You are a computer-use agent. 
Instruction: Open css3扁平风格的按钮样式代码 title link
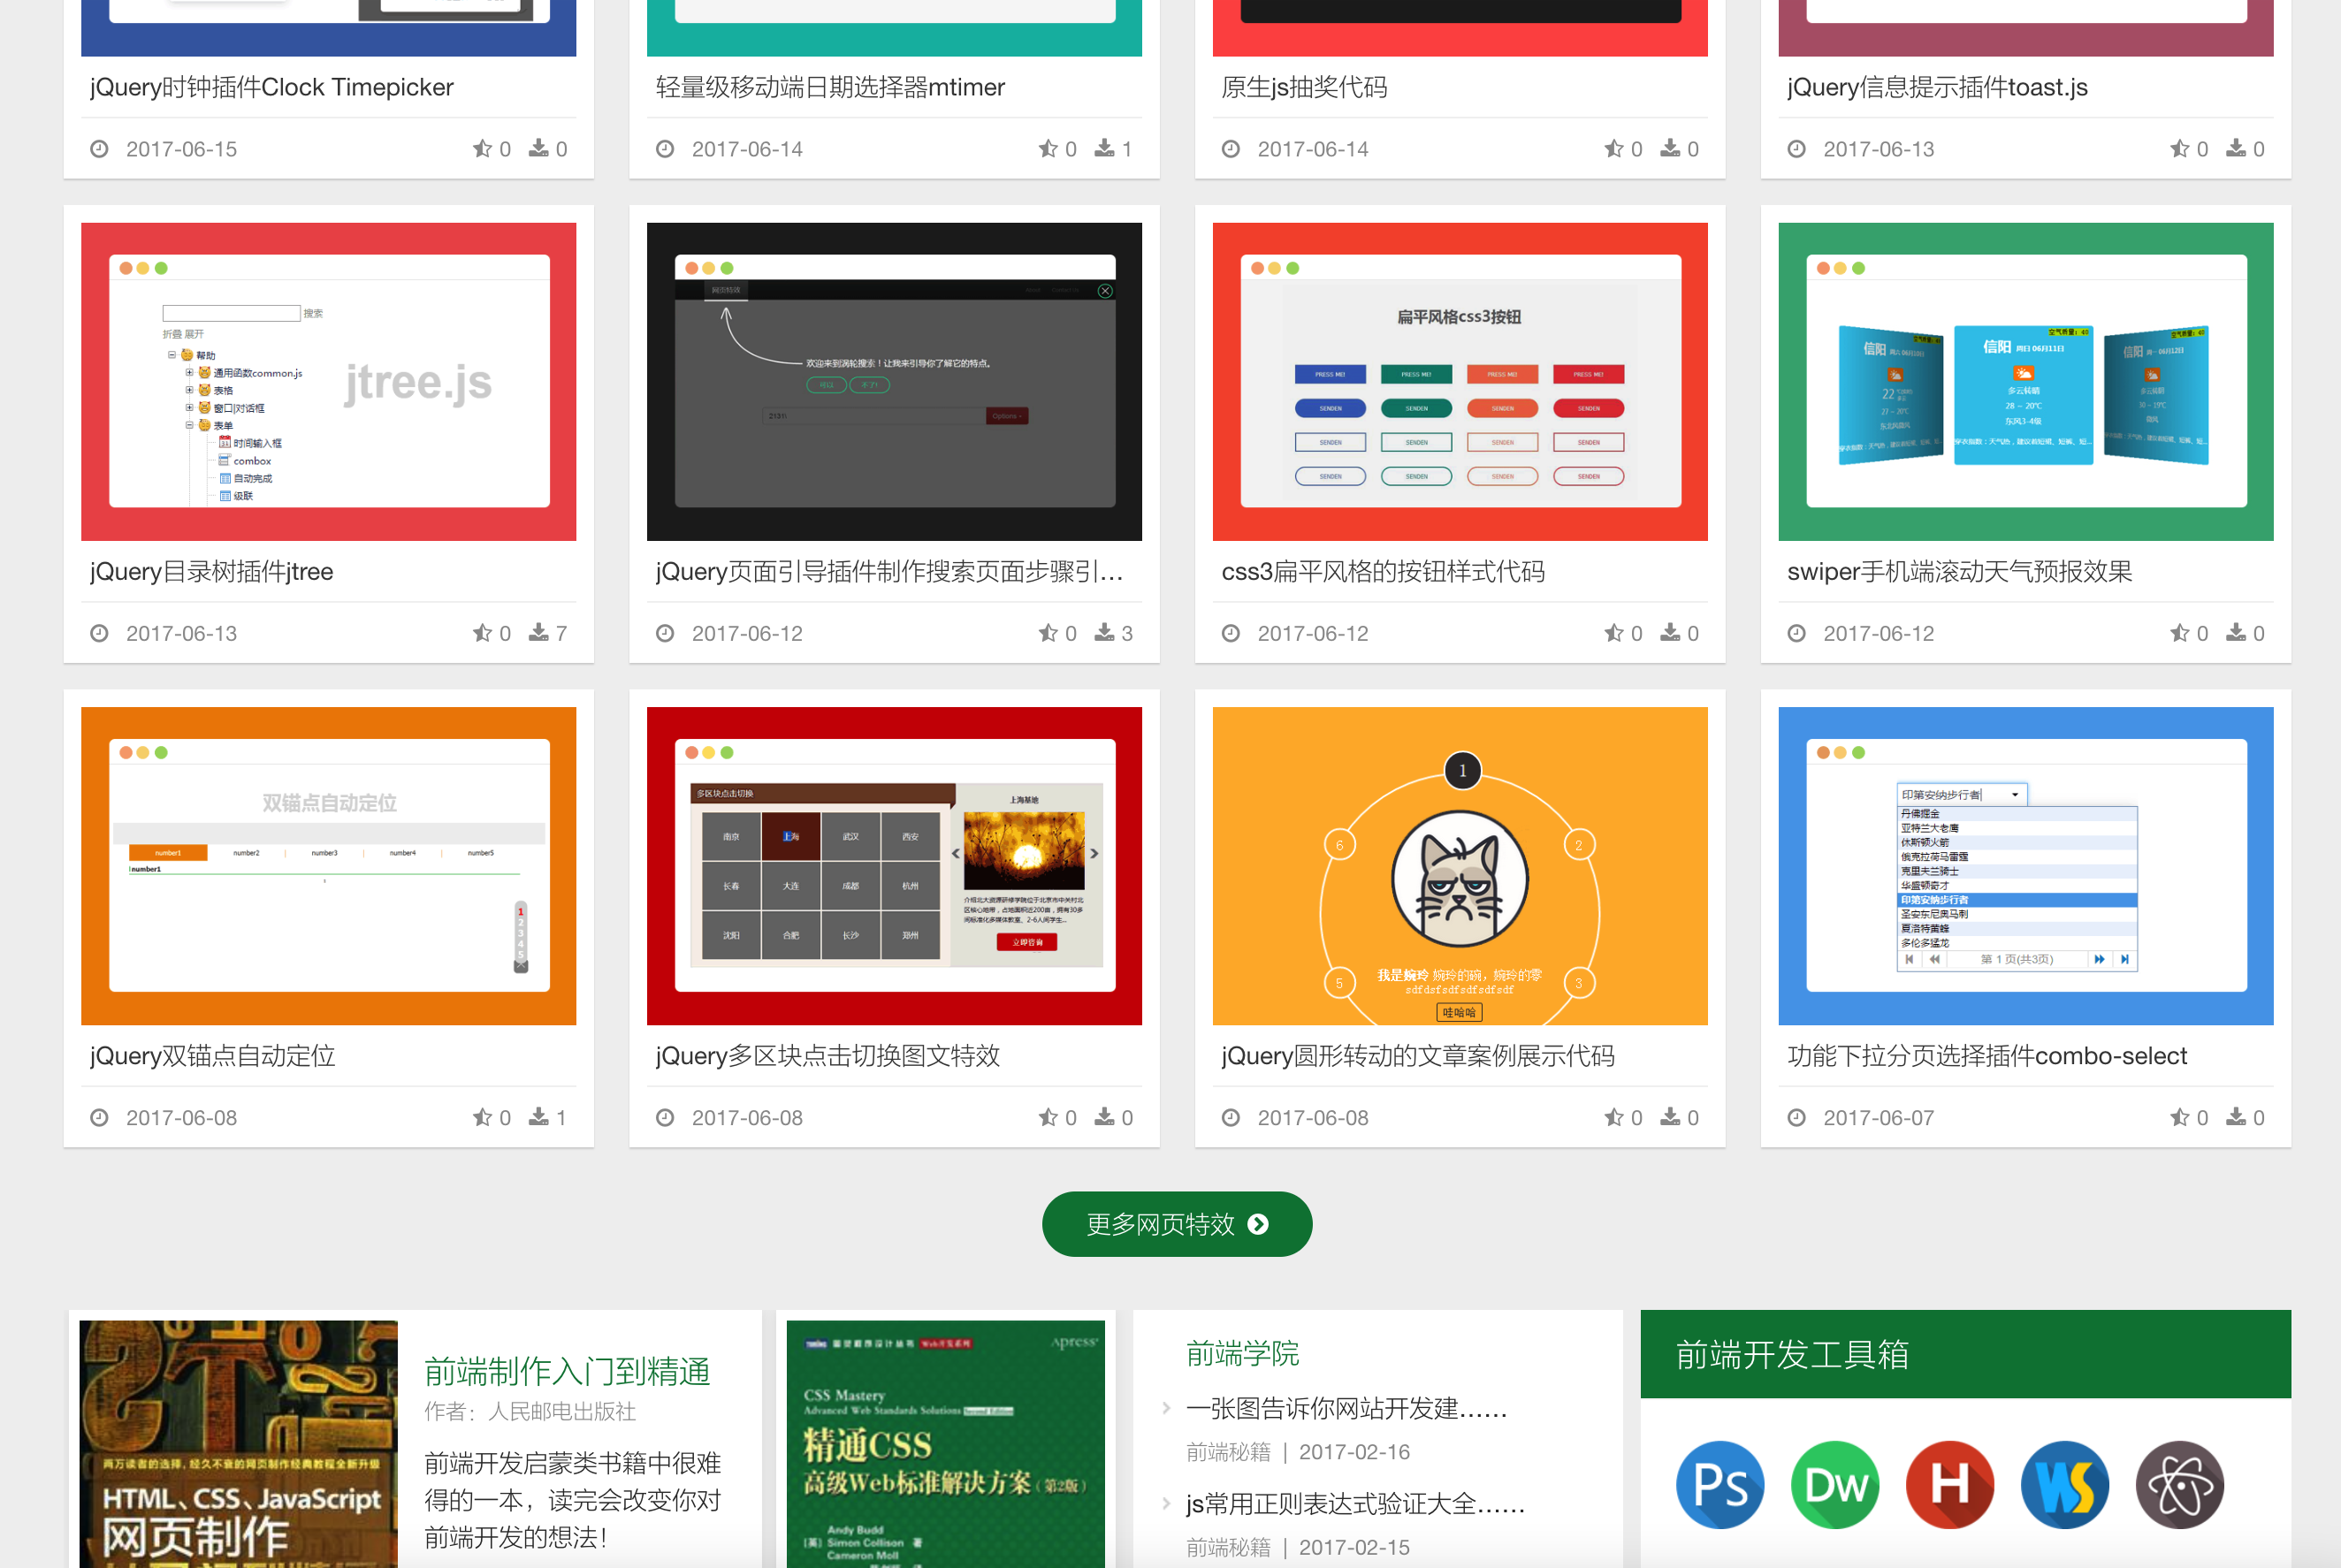1383,572
